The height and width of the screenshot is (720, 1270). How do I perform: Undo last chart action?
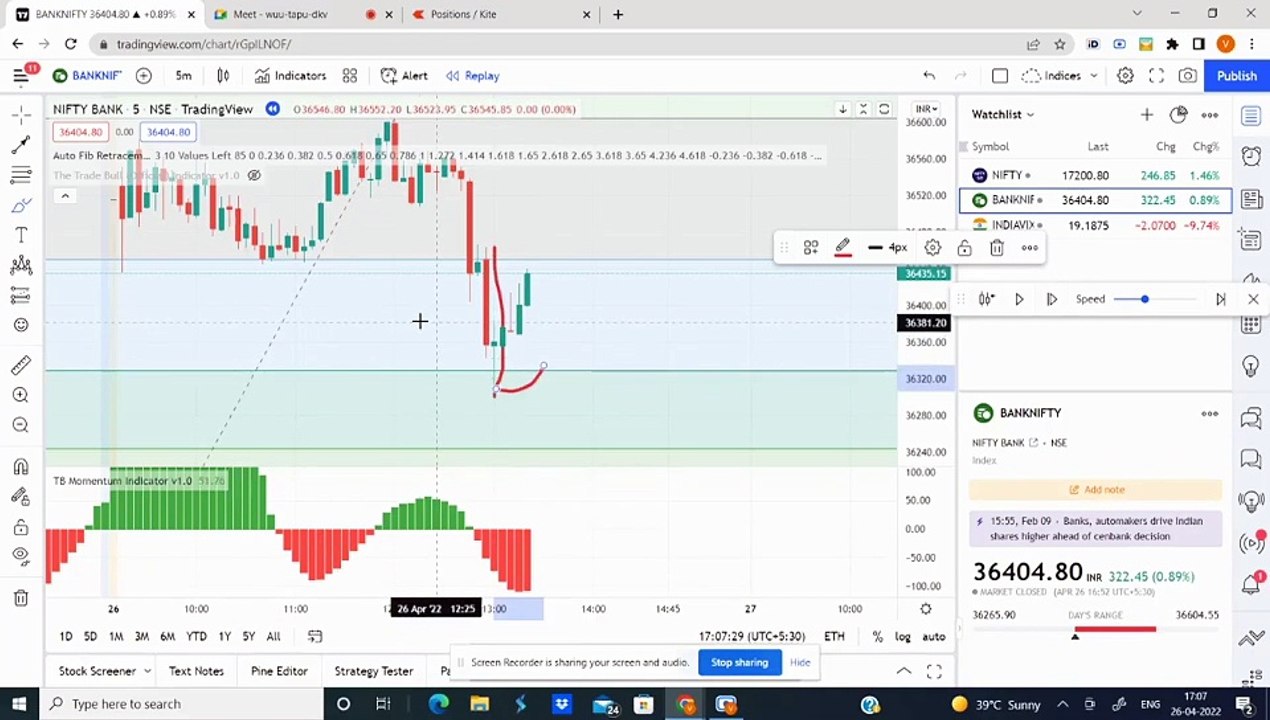(929, 76)
